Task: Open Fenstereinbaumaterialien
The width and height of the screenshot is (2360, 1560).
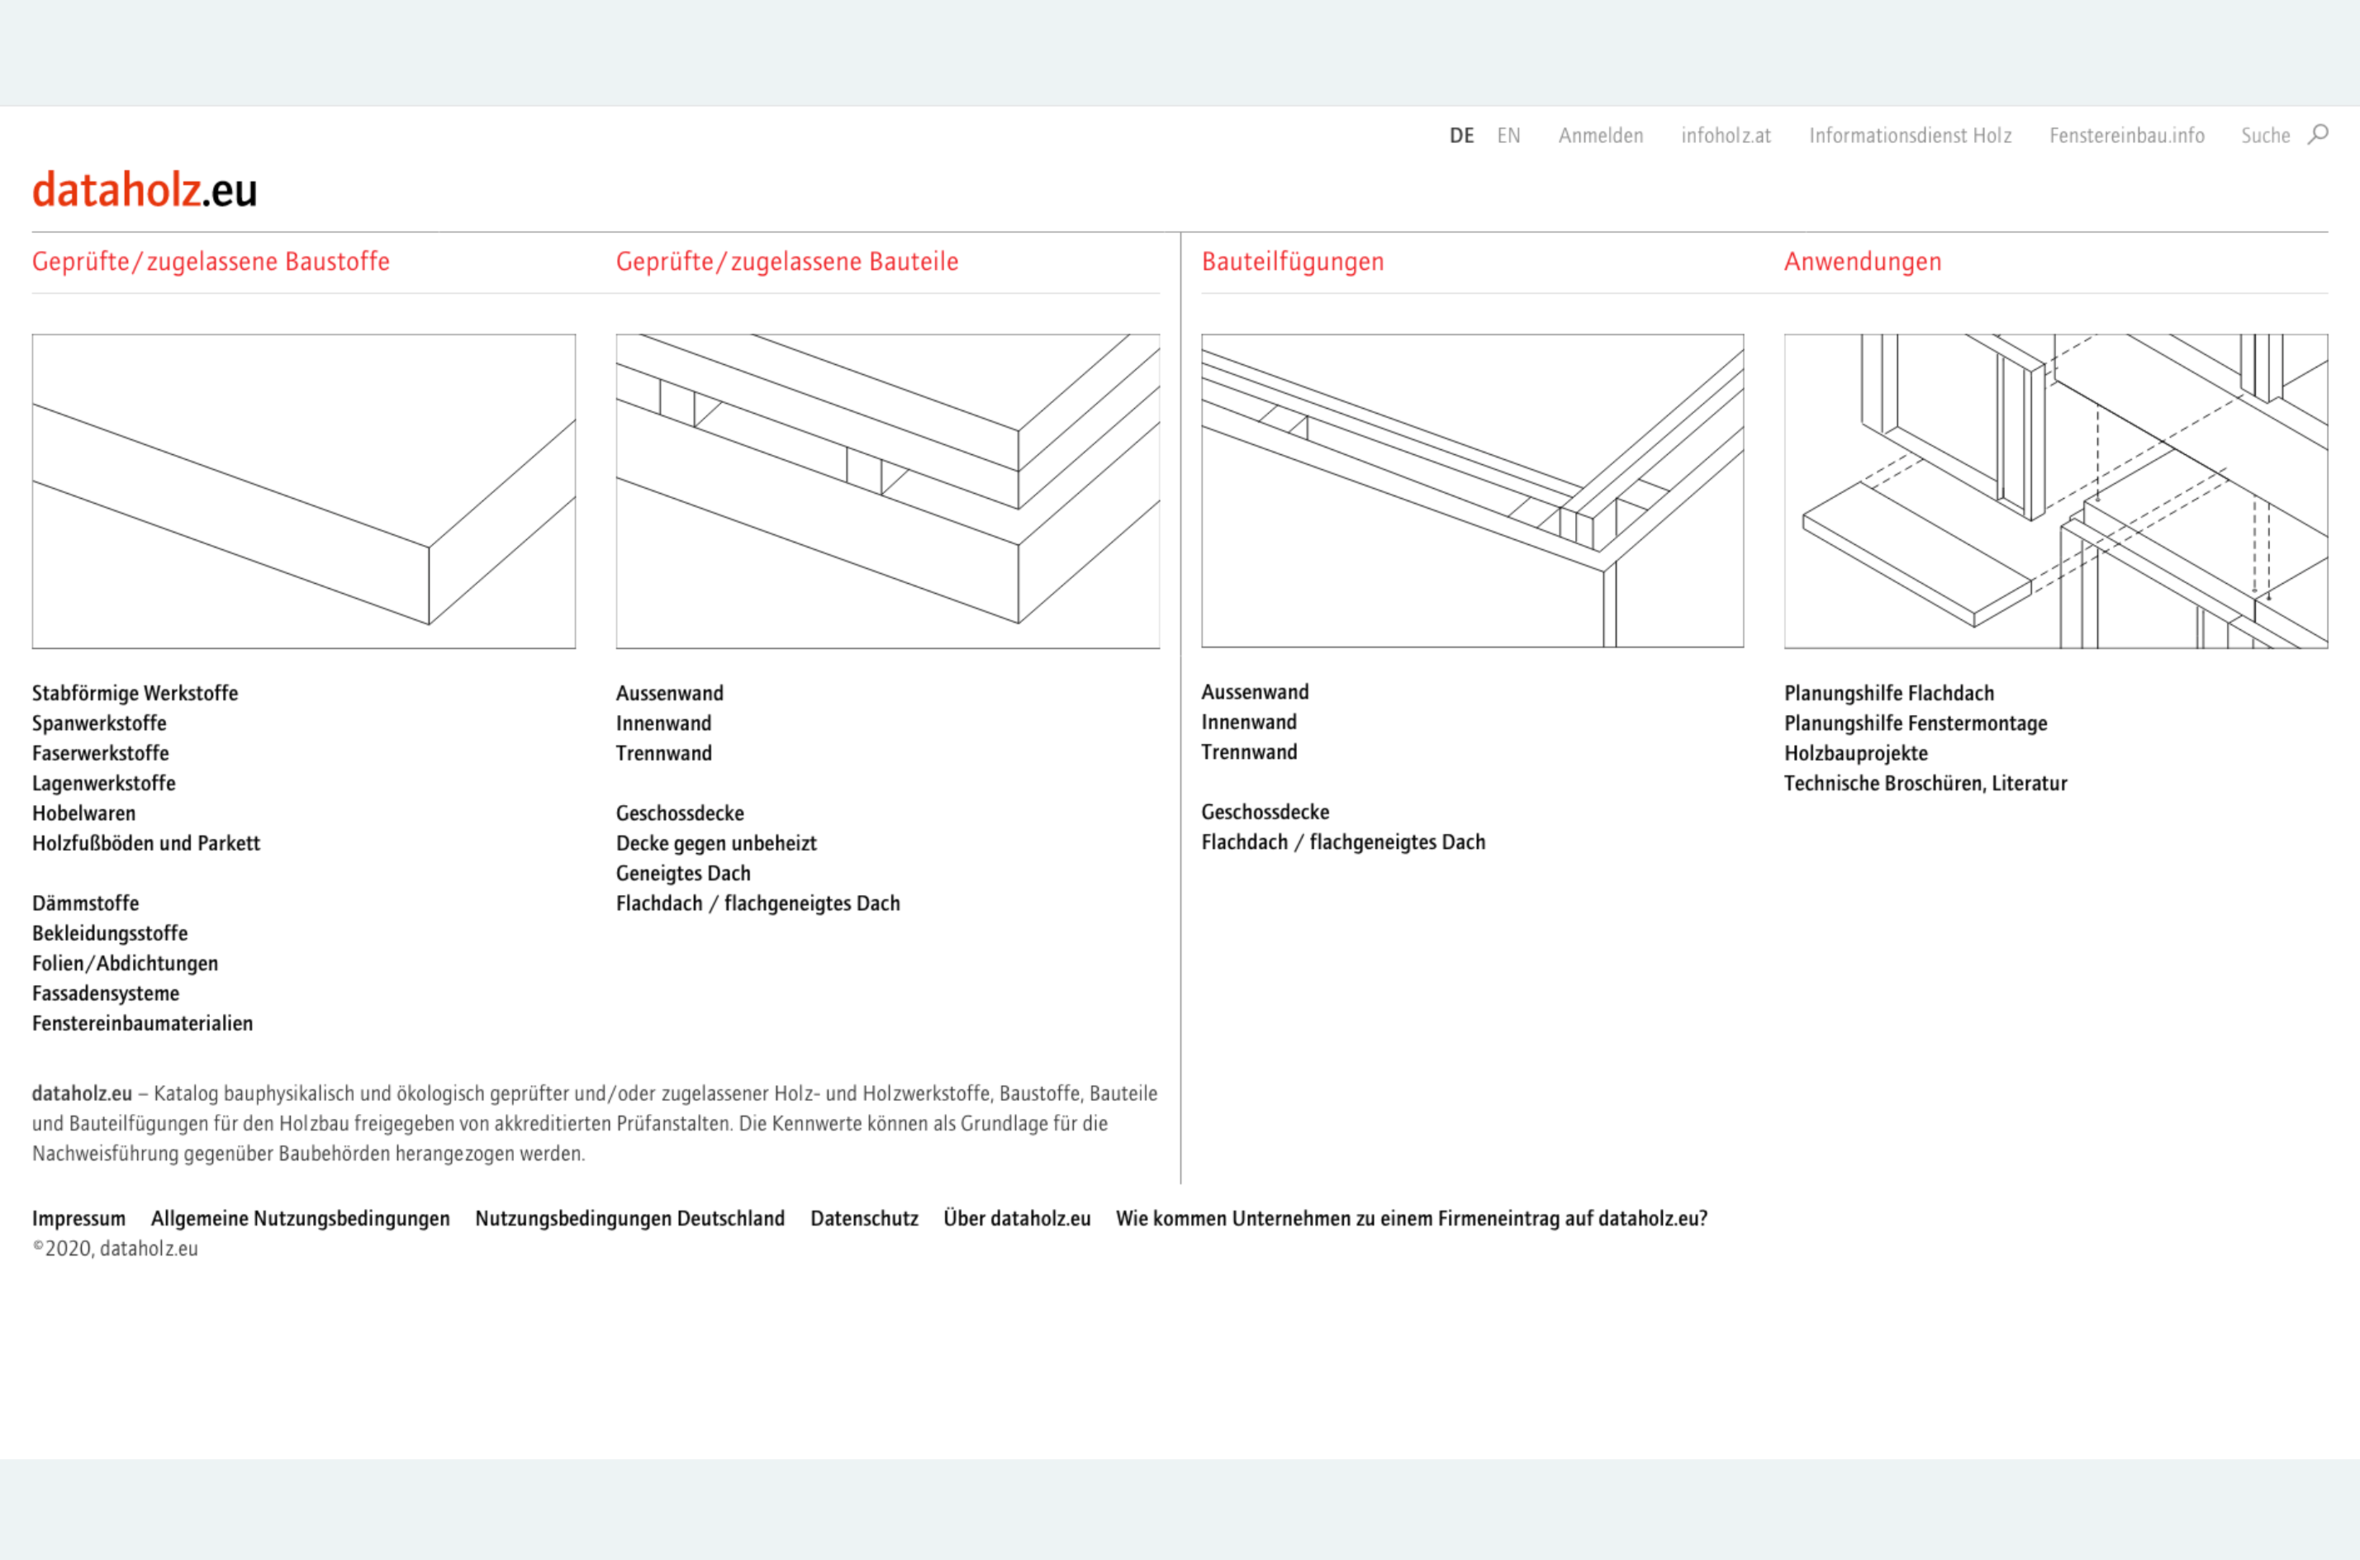Action: (x=142, y=1023)
